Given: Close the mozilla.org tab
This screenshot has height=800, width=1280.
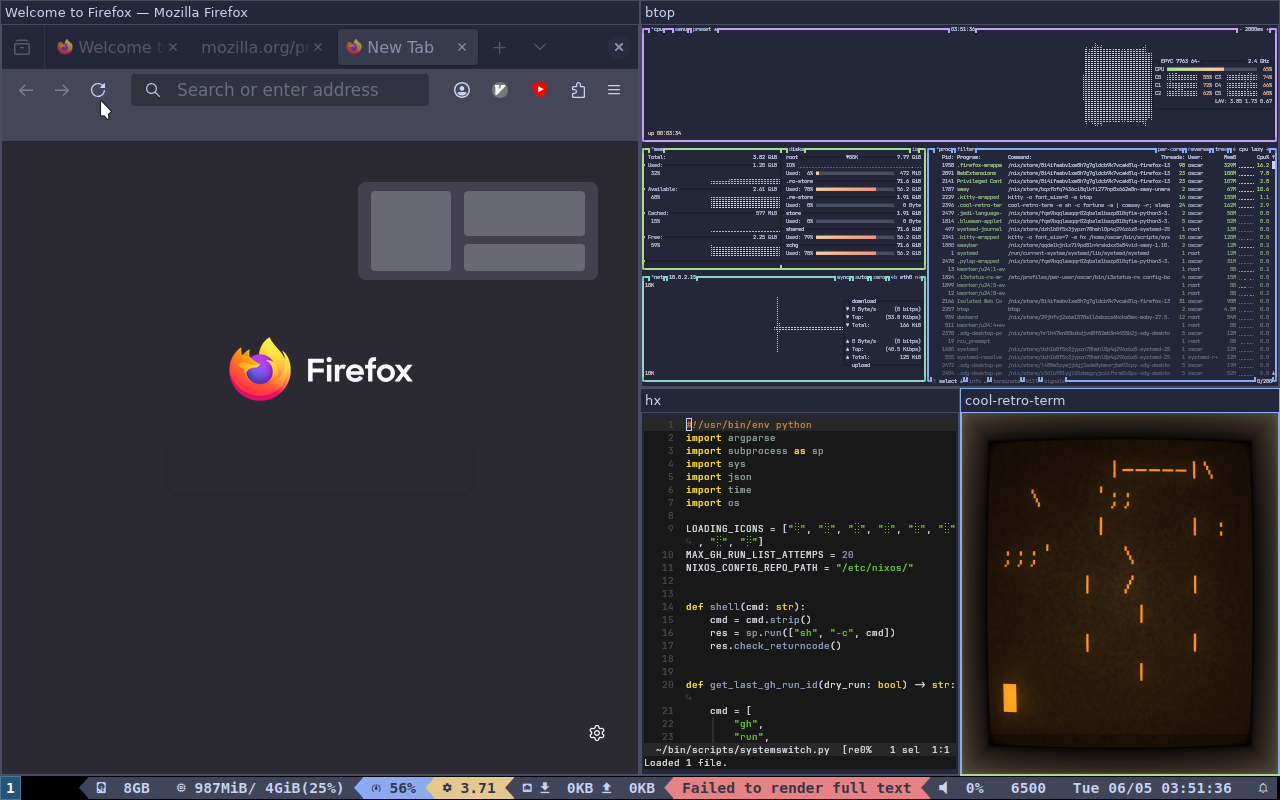Looking at the screenshot, I should coord(319,47).
